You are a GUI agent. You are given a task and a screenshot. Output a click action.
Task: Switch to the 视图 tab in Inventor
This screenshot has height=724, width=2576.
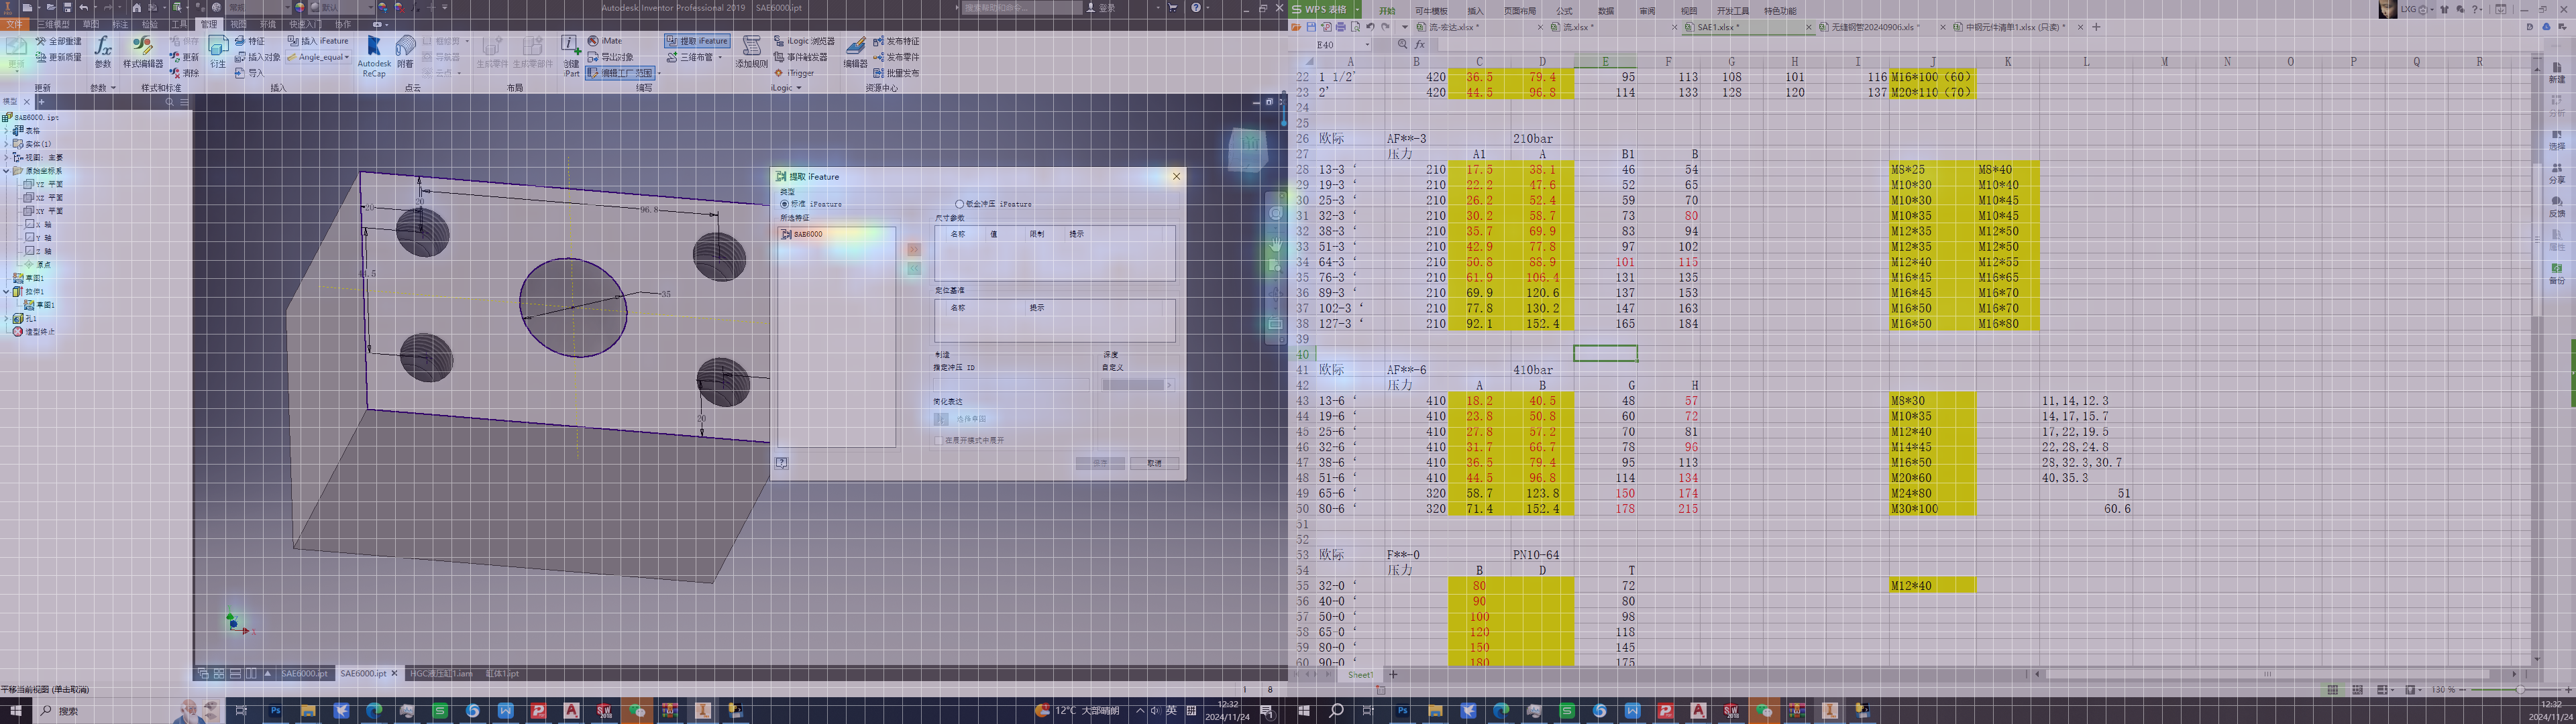coord(238,25)
